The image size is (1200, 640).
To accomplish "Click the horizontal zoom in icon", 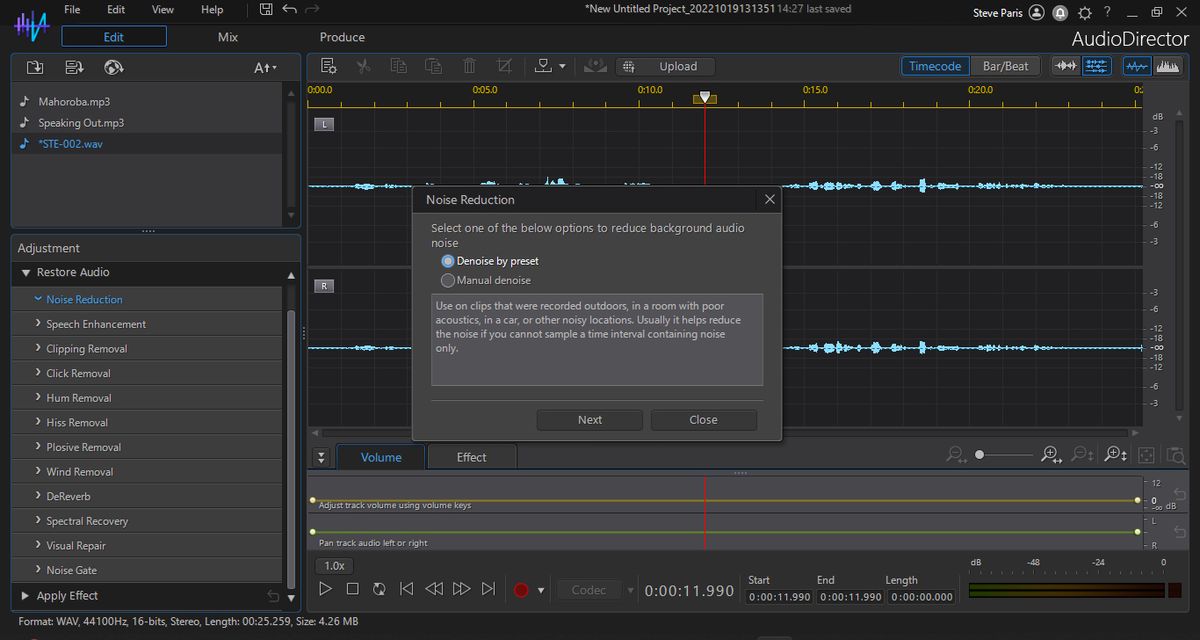I will 1050,455.
